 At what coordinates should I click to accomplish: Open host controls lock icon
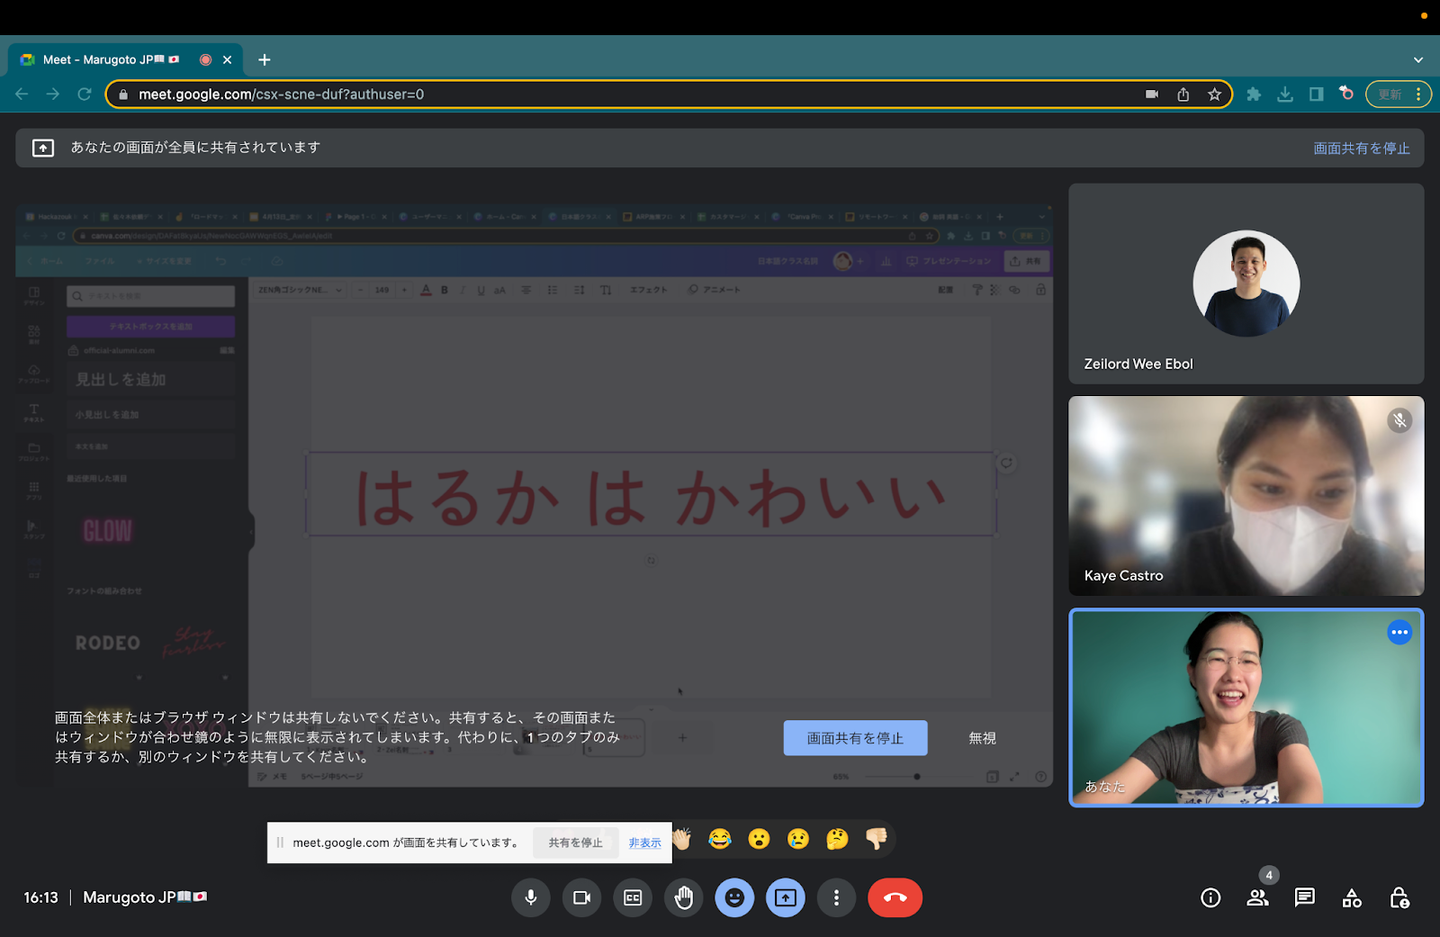[x=1399, y=898]
